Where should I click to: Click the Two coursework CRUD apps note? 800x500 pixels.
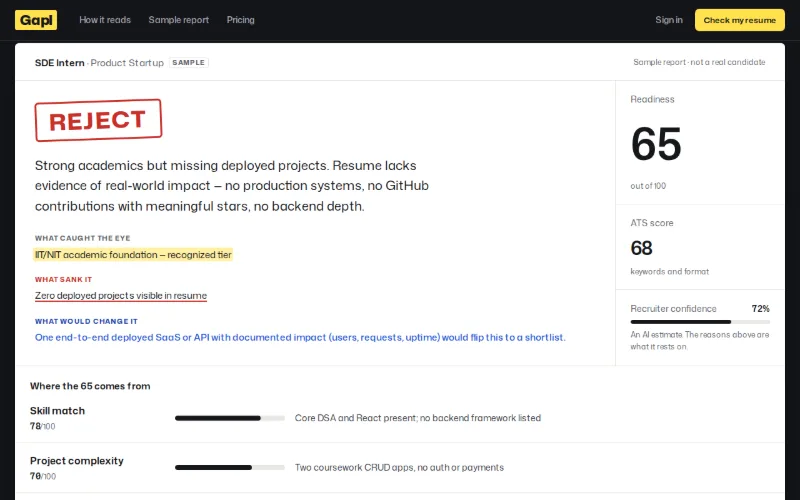click(399, 467)
